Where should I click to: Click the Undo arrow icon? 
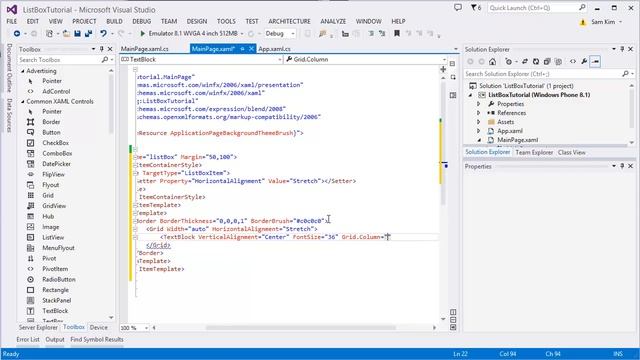[x=103, y=33]
